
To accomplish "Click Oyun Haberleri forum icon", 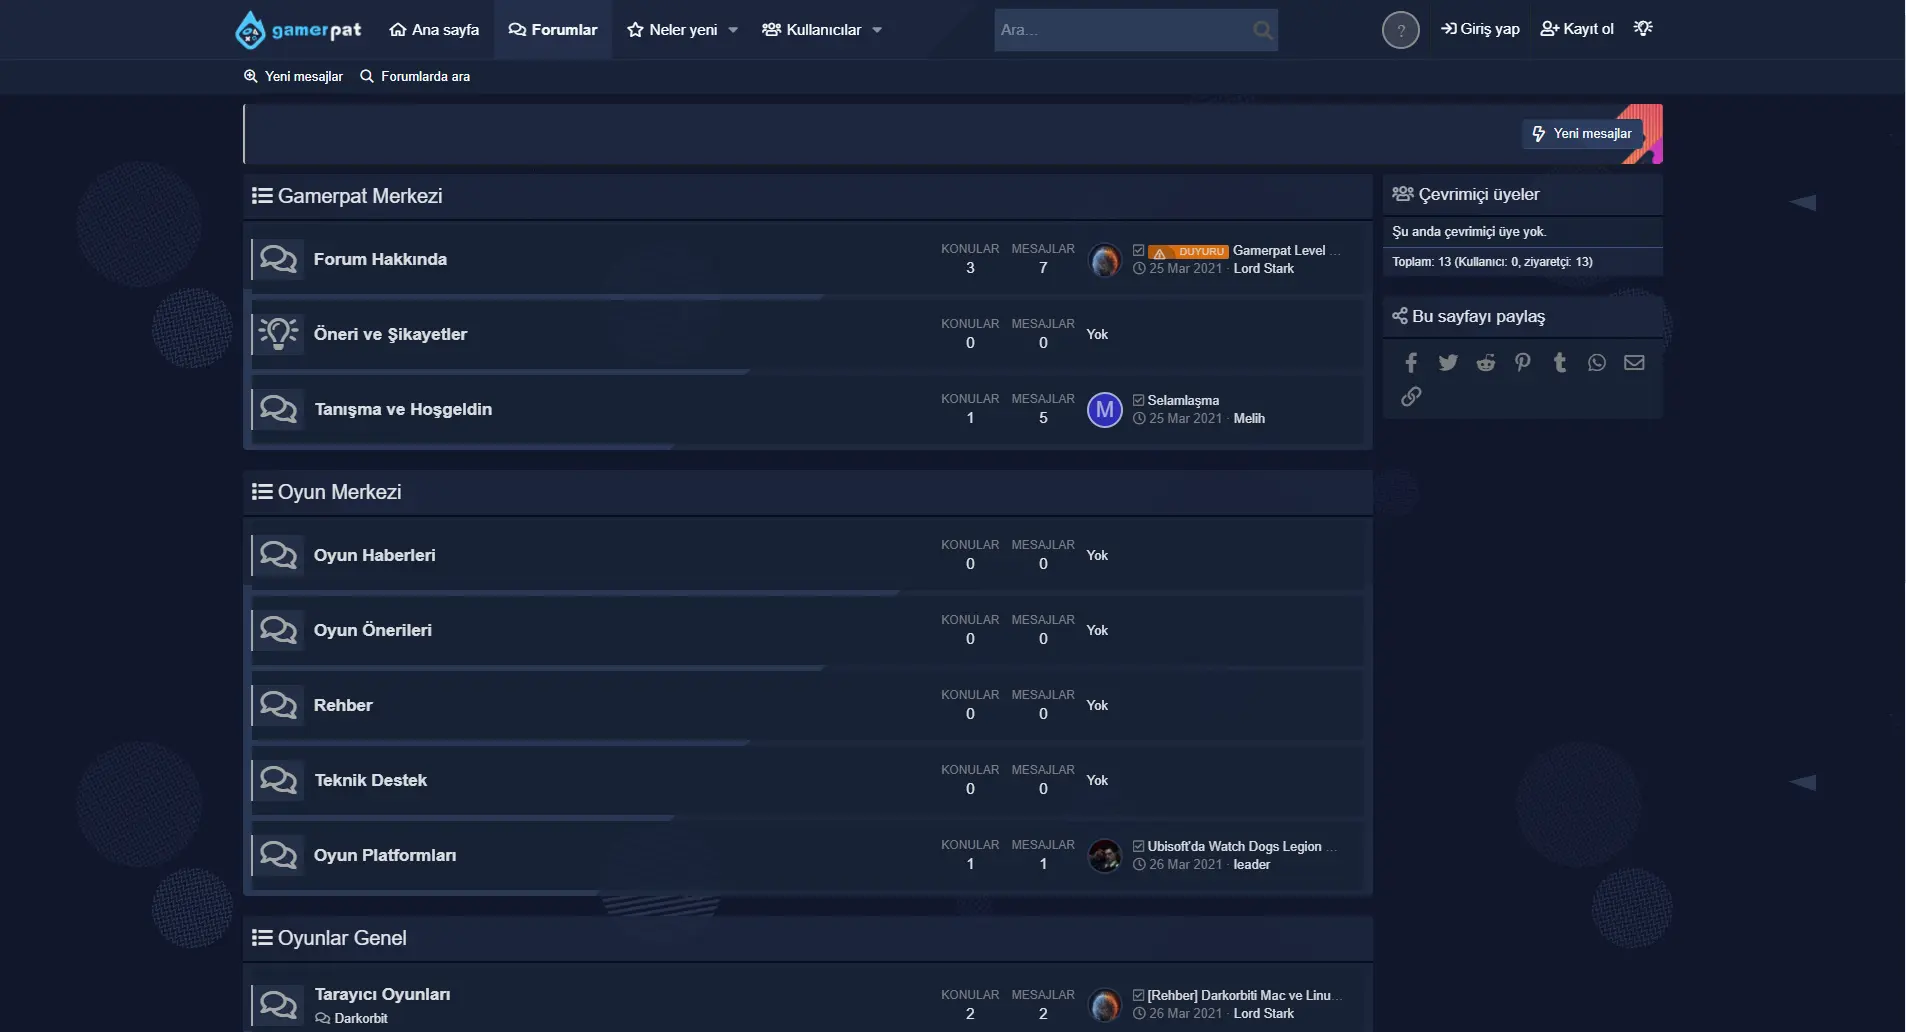I will pos(278,555).
